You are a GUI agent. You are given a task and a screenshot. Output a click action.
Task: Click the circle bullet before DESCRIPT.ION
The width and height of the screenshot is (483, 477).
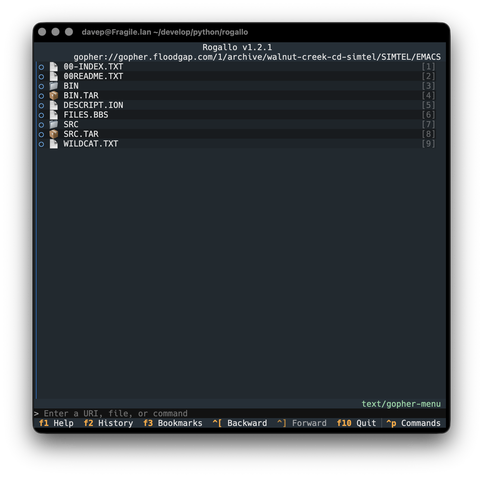click(41, 106)
